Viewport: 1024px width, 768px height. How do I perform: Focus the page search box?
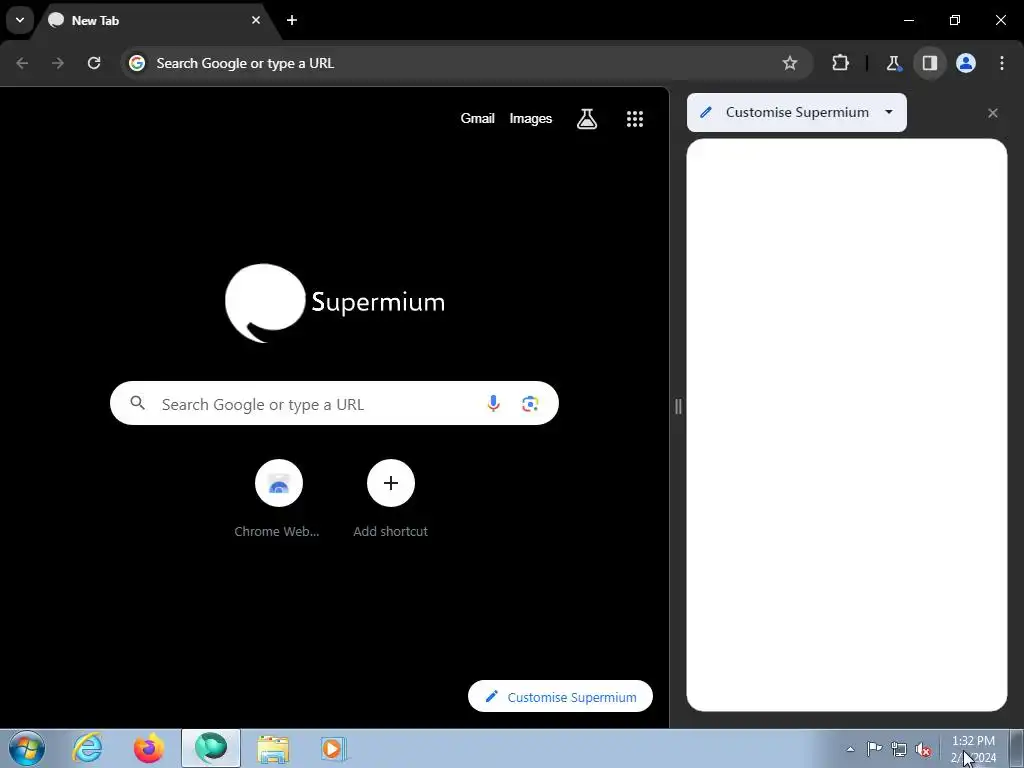click(x=334, y=403)
